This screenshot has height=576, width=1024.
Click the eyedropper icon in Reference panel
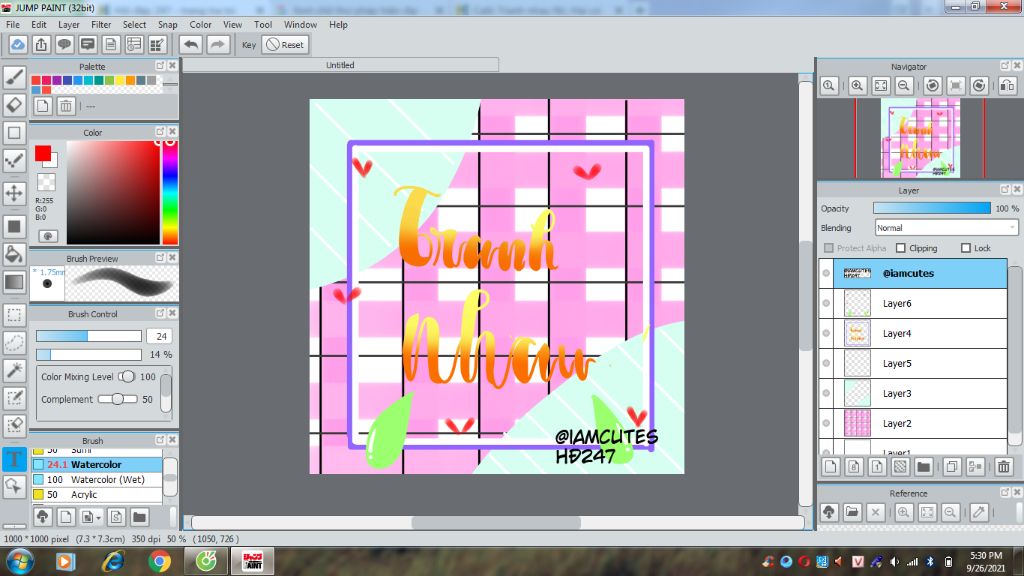point(979,512)
